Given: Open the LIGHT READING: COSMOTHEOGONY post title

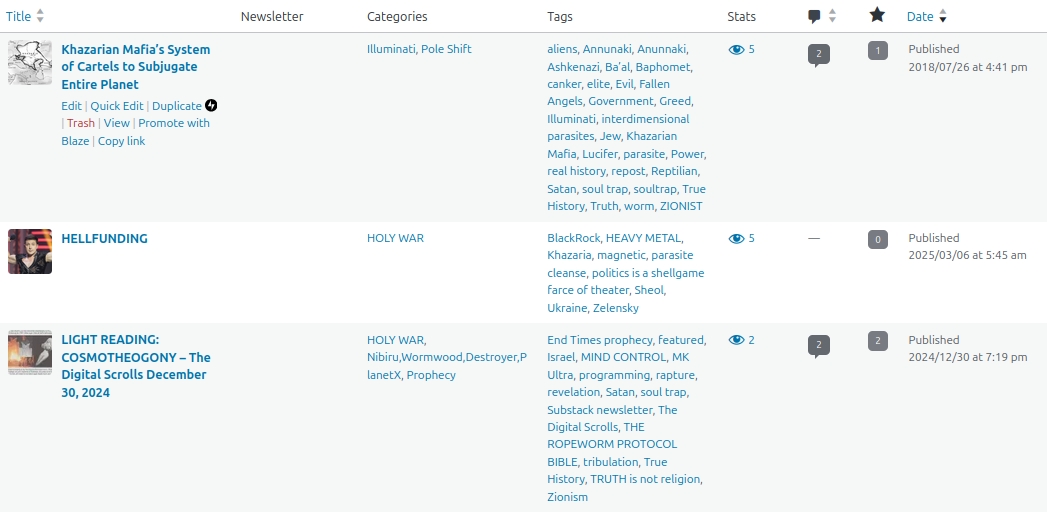Looking at the screenshot, I should (135, 366).
